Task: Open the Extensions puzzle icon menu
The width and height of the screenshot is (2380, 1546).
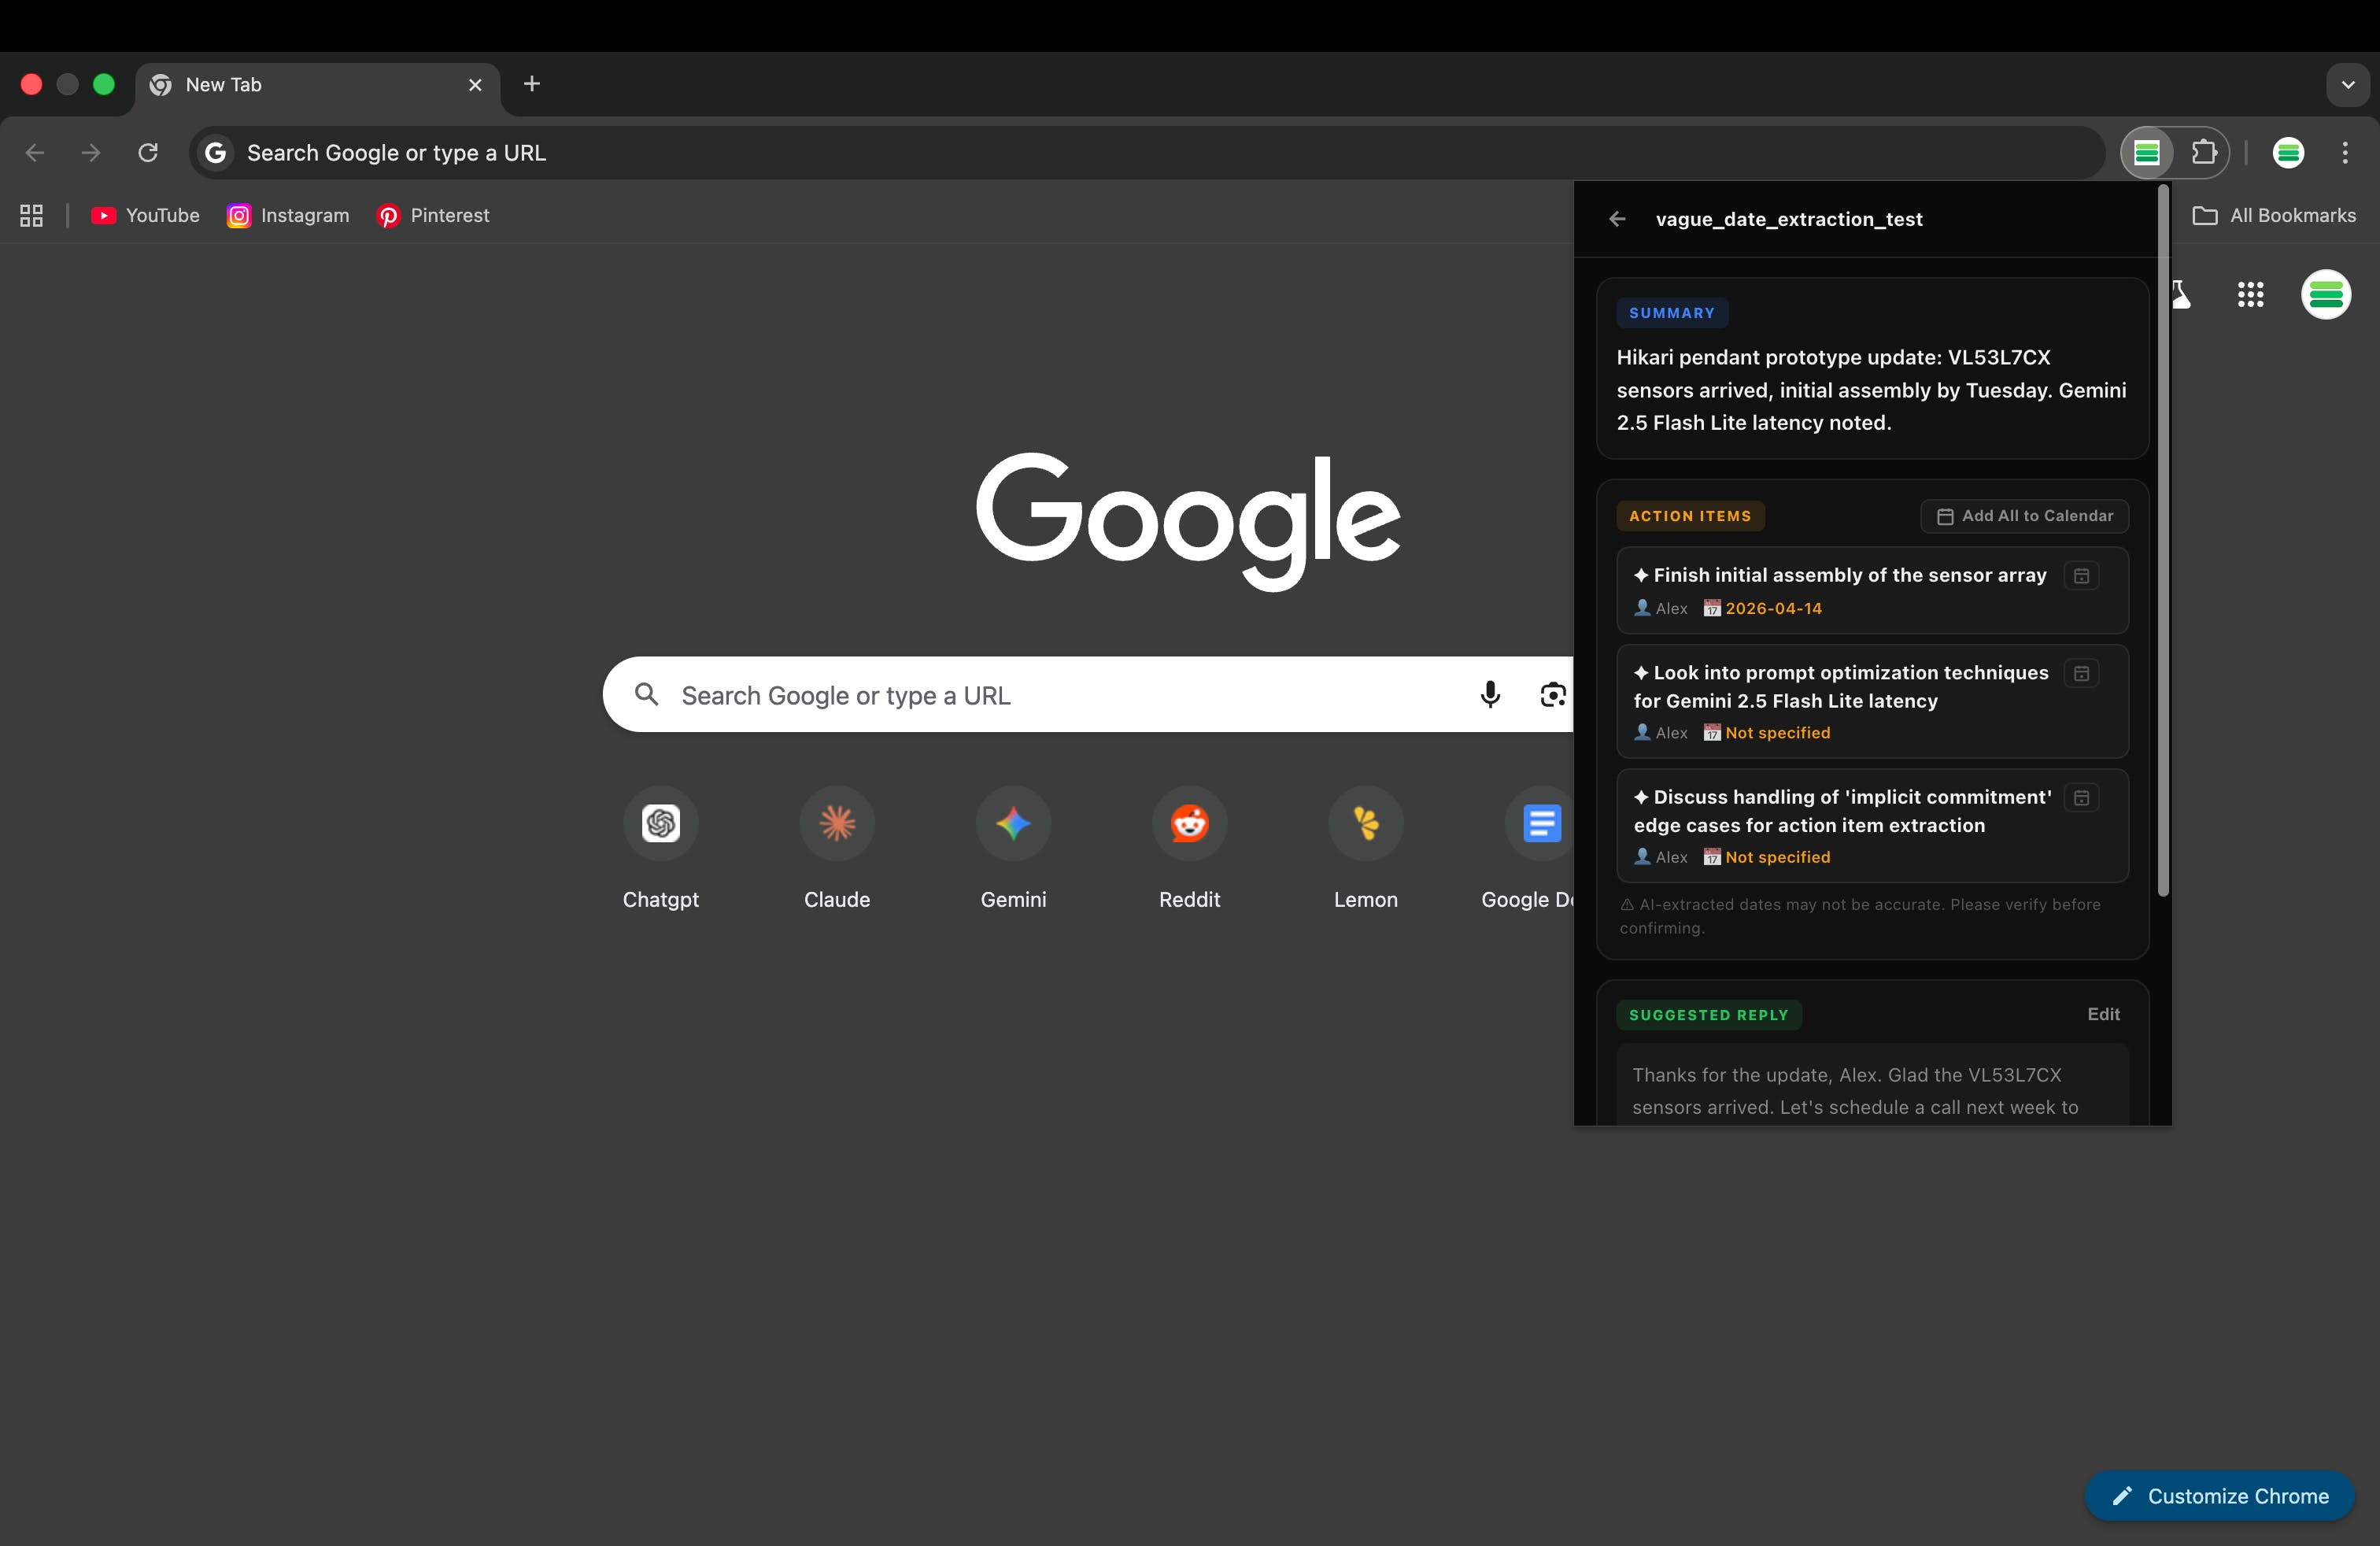Action: coord(2203,153)
